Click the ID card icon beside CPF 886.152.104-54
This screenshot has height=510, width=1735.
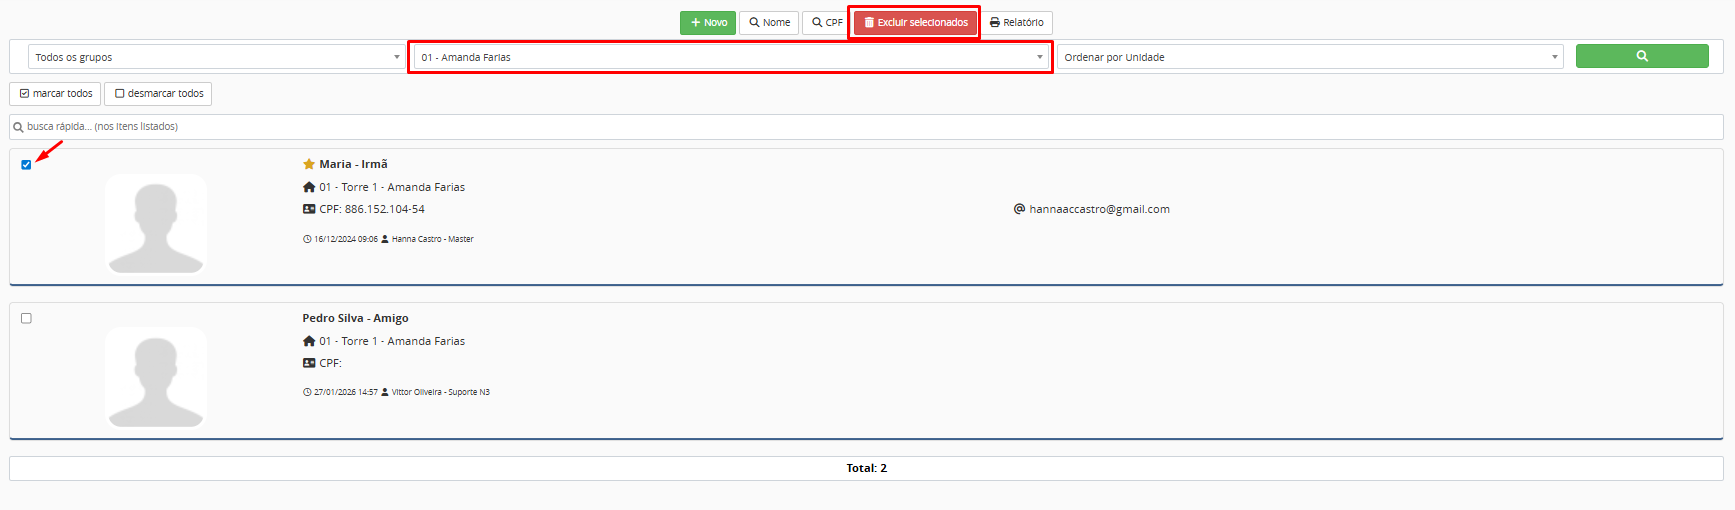coord(309,209)
